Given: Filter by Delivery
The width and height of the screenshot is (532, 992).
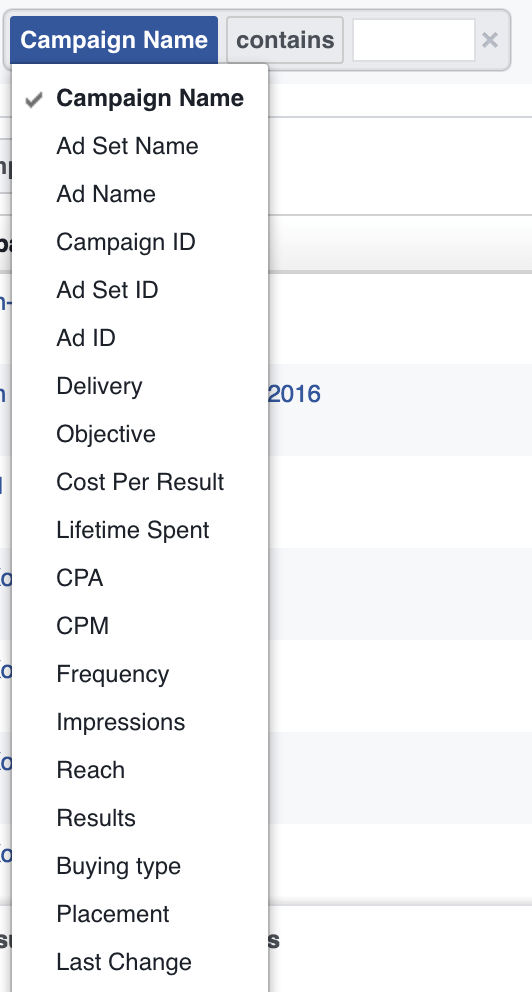Looking at the screenshot, I should (x=140, y=386).
